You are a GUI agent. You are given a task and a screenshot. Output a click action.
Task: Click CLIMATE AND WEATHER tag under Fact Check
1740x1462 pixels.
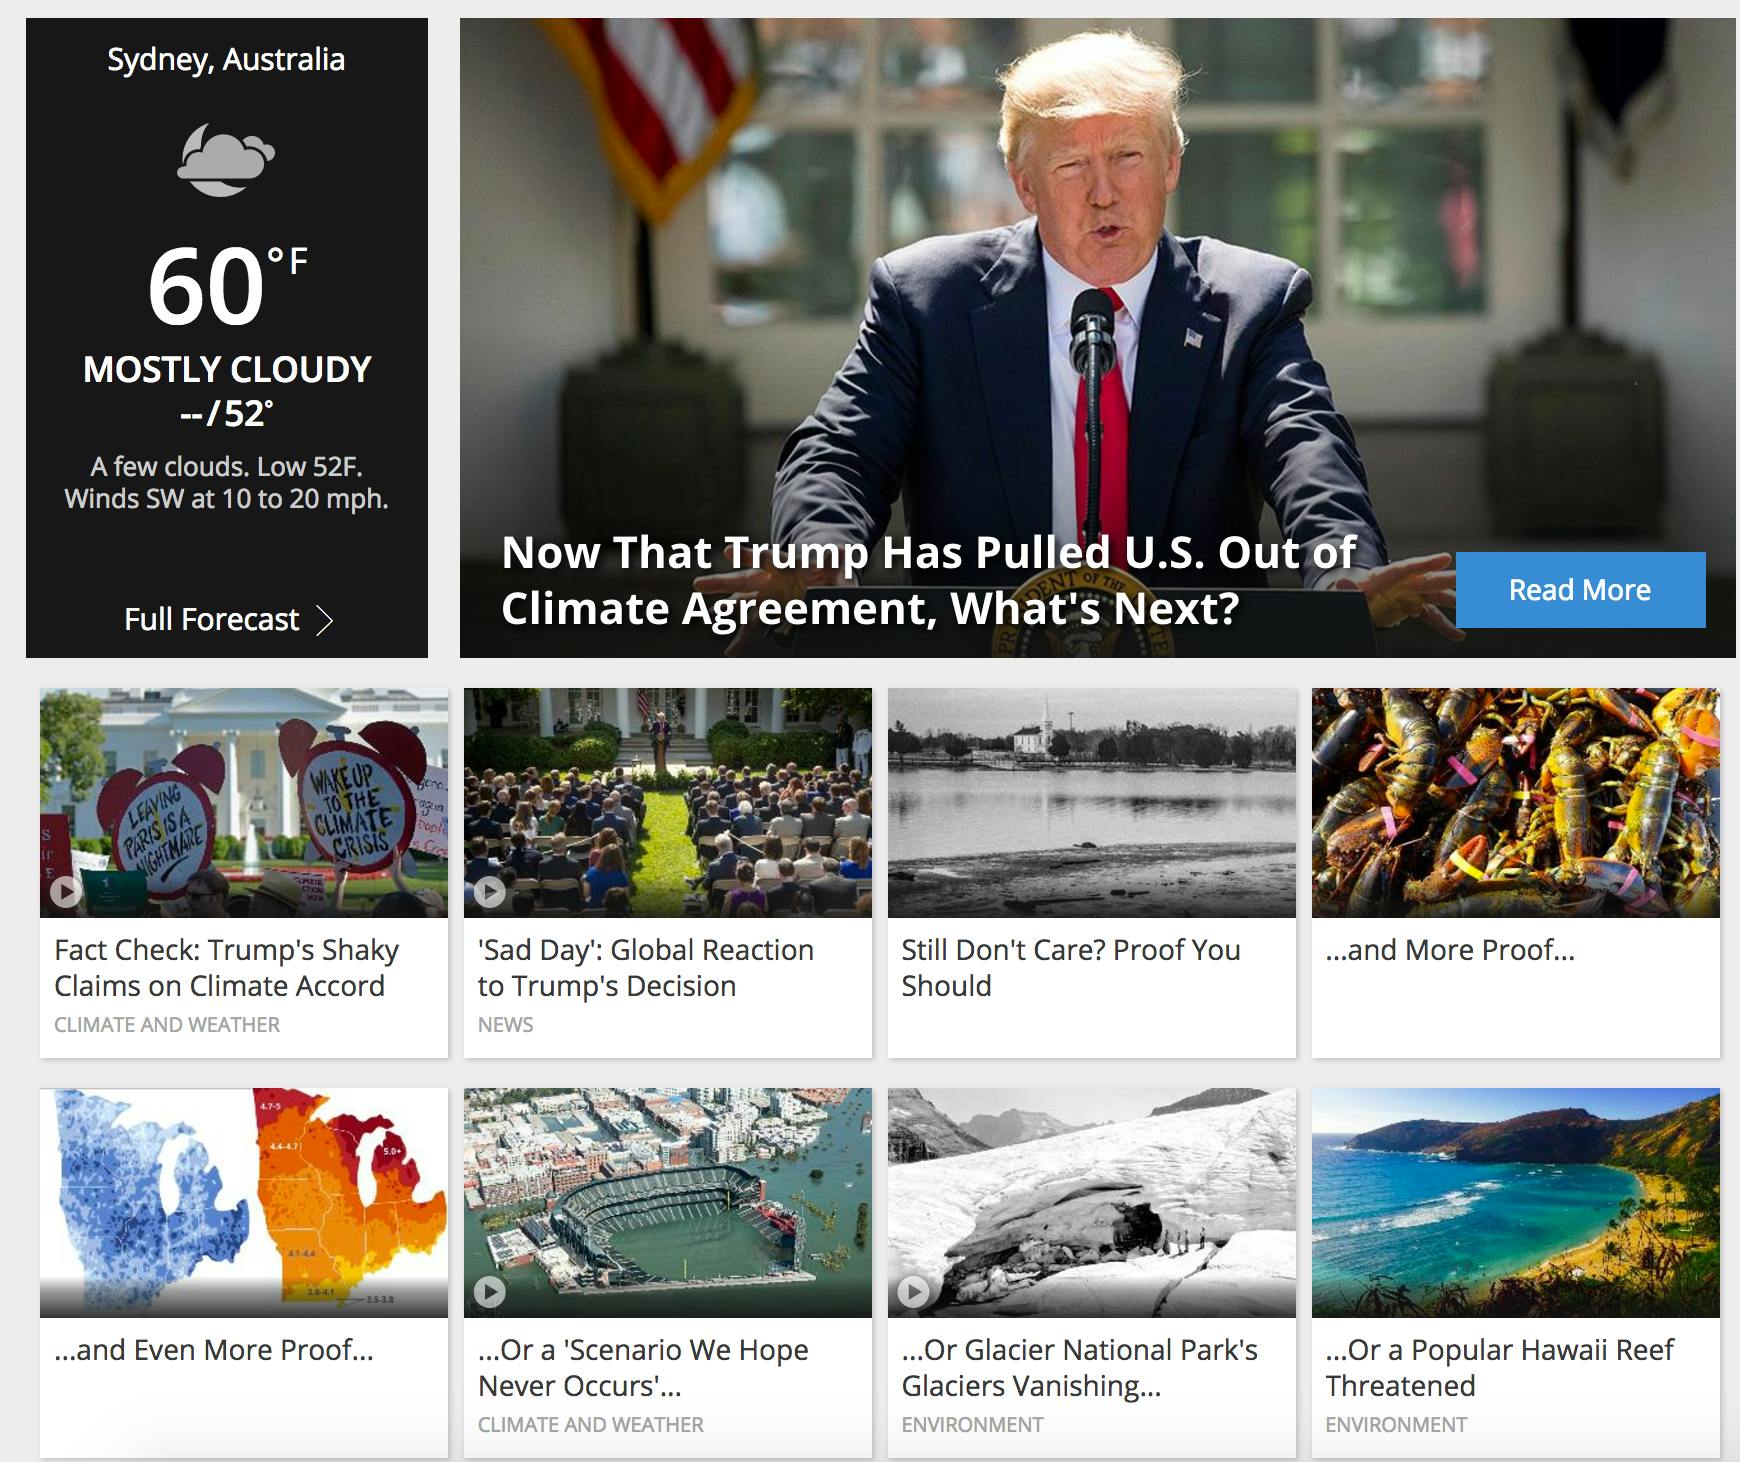click(167, 1025)
